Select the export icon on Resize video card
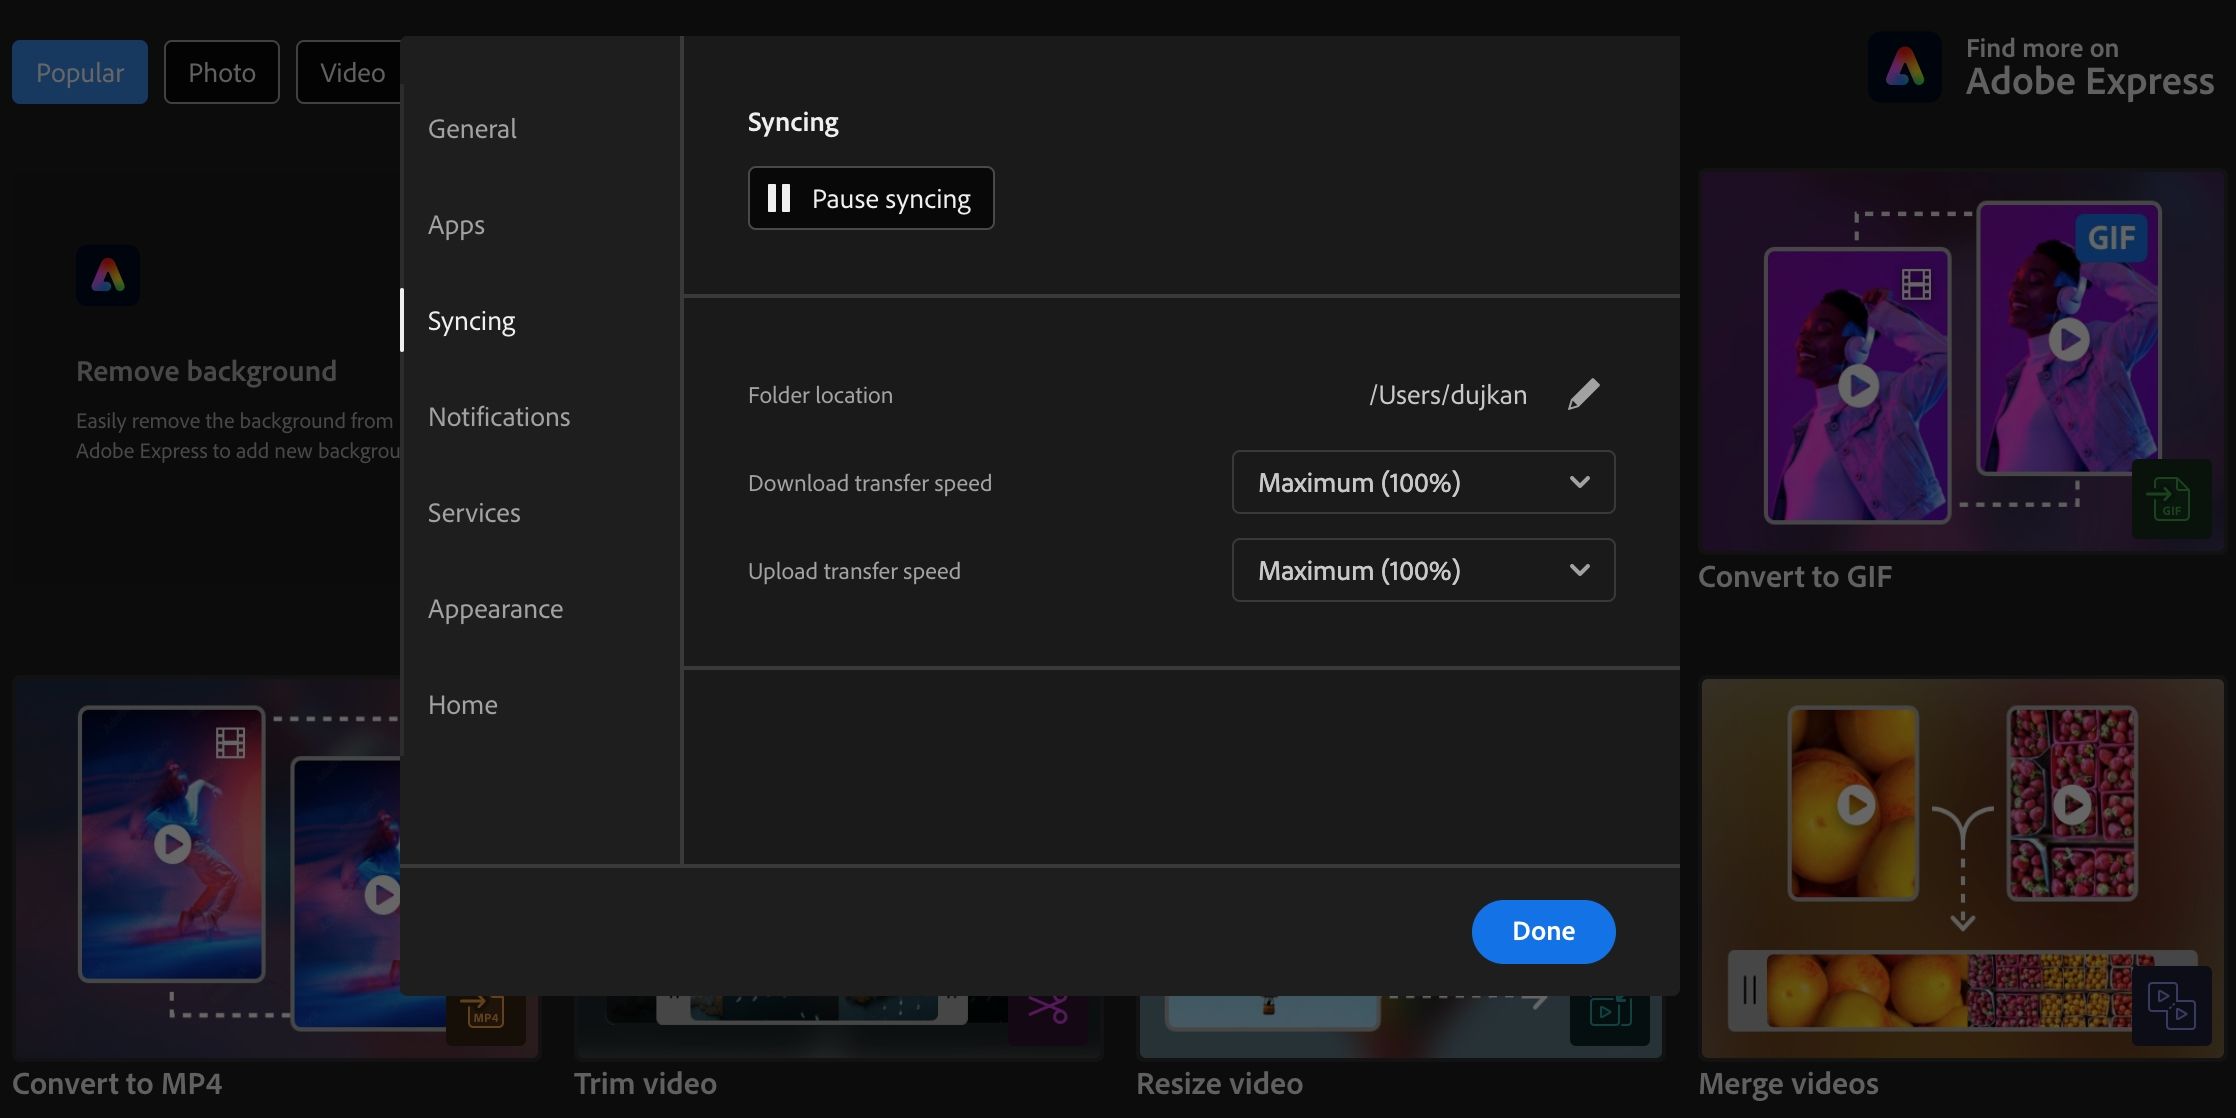Screen dimensions: 2236x1118 (x=1608, y=1010)
